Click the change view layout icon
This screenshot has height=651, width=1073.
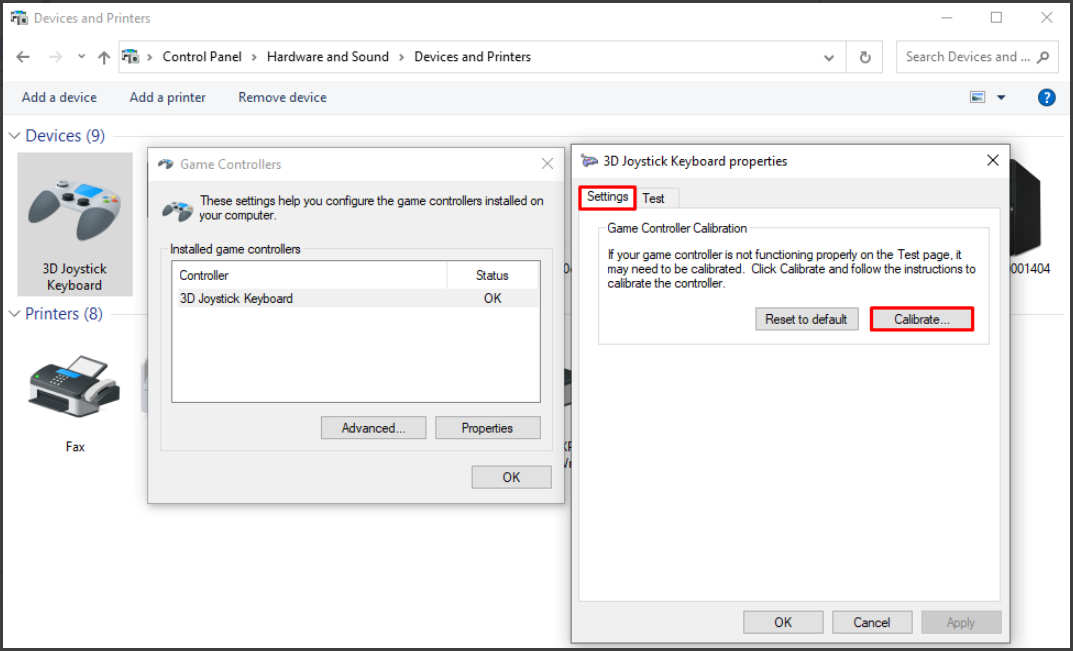(977, 97)
